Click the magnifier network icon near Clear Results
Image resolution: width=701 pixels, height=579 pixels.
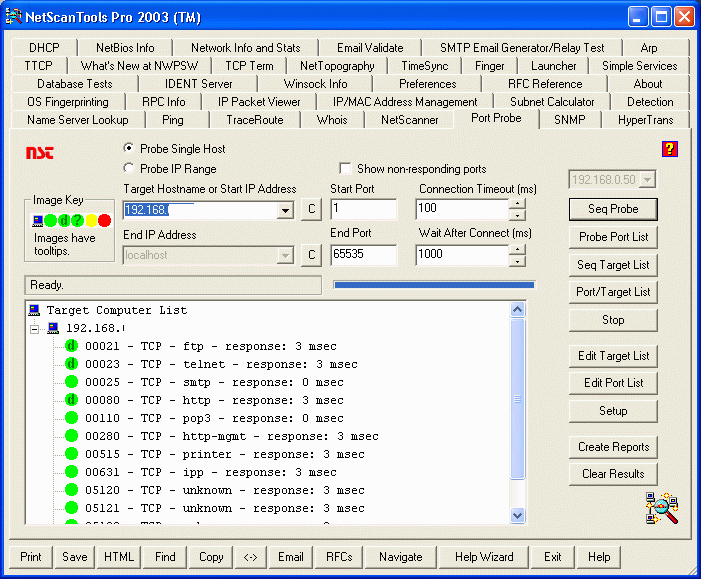pos(662,507)
